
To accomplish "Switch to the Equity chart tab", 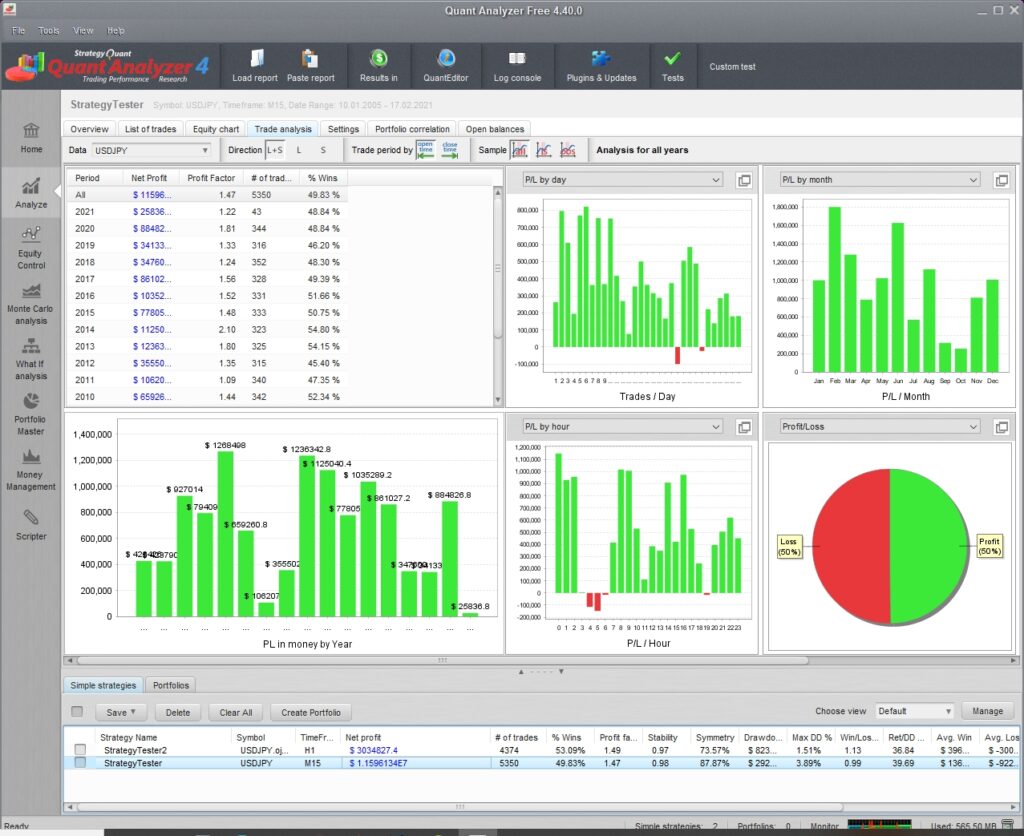I will 216,129.
